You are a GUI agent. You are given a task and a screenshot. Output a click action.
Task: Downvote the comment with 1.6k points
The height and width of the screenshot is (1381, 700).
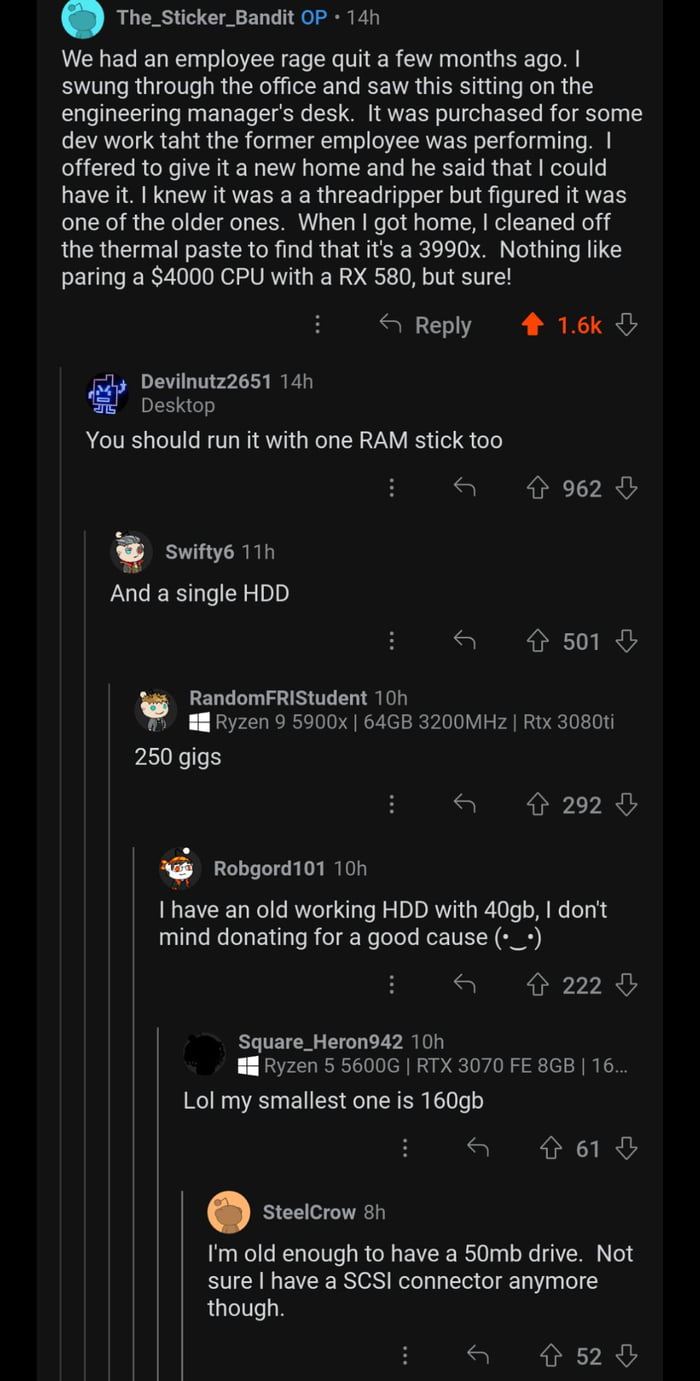coord(627,325)
